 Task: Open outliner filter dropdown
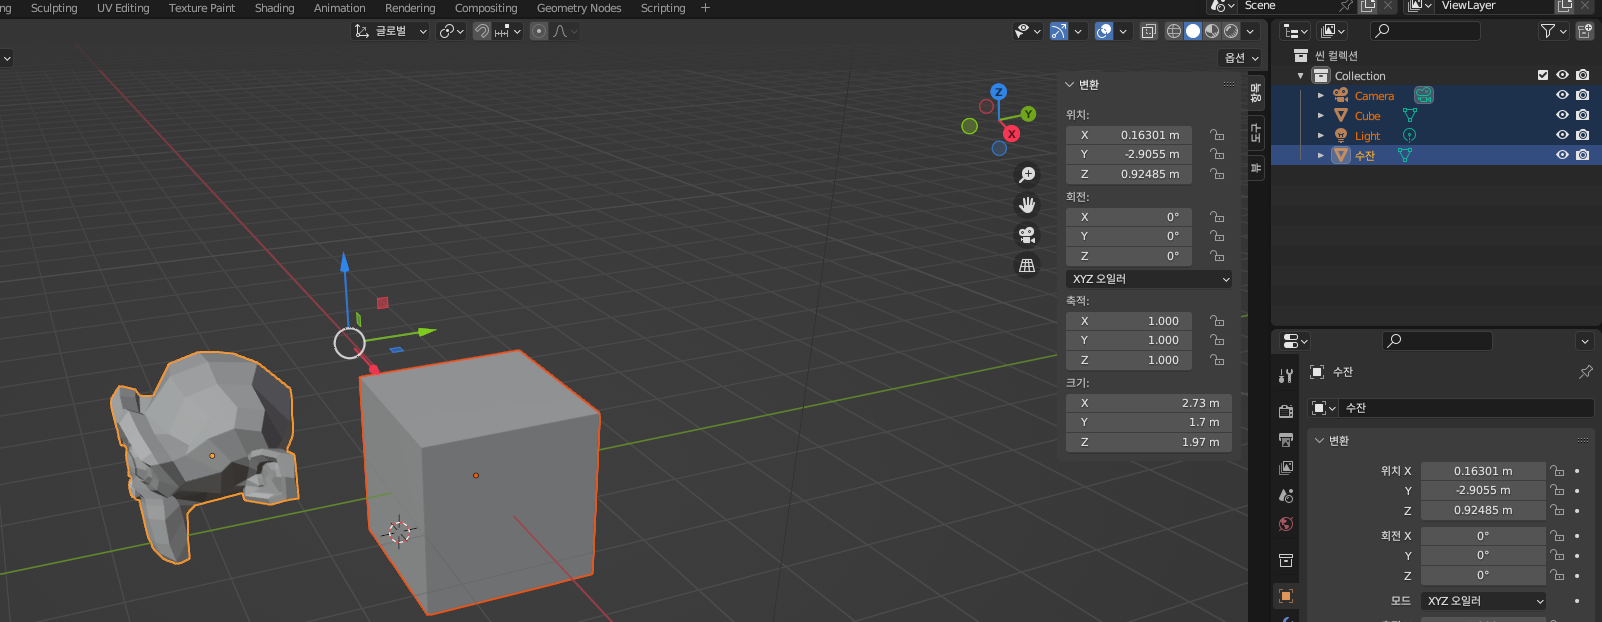pyautogui.click(x=1553, y=31)
